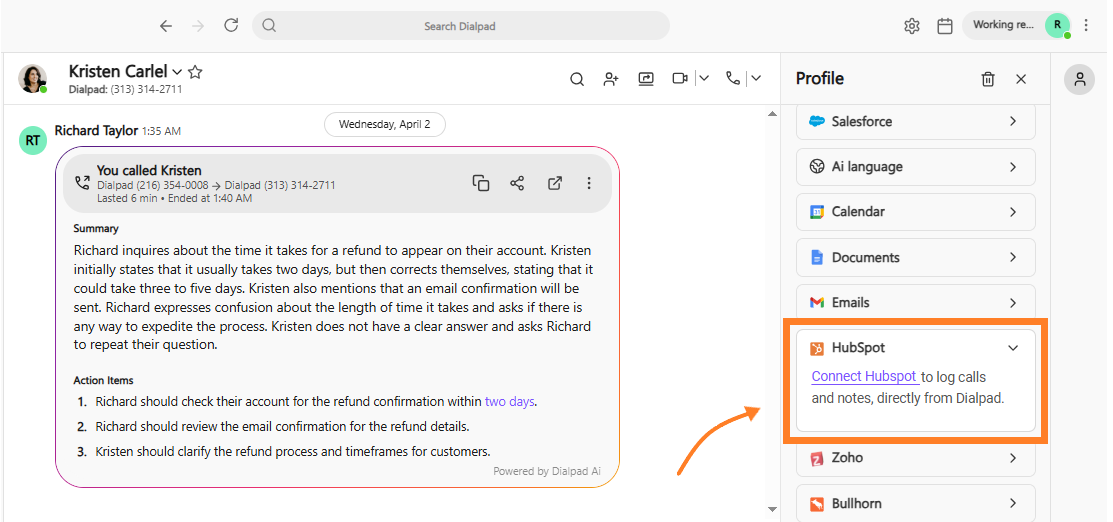Viewport: 1113px width, 522px height.
Task: Search within conversation magnifier icon
Action: pos(577,79)
